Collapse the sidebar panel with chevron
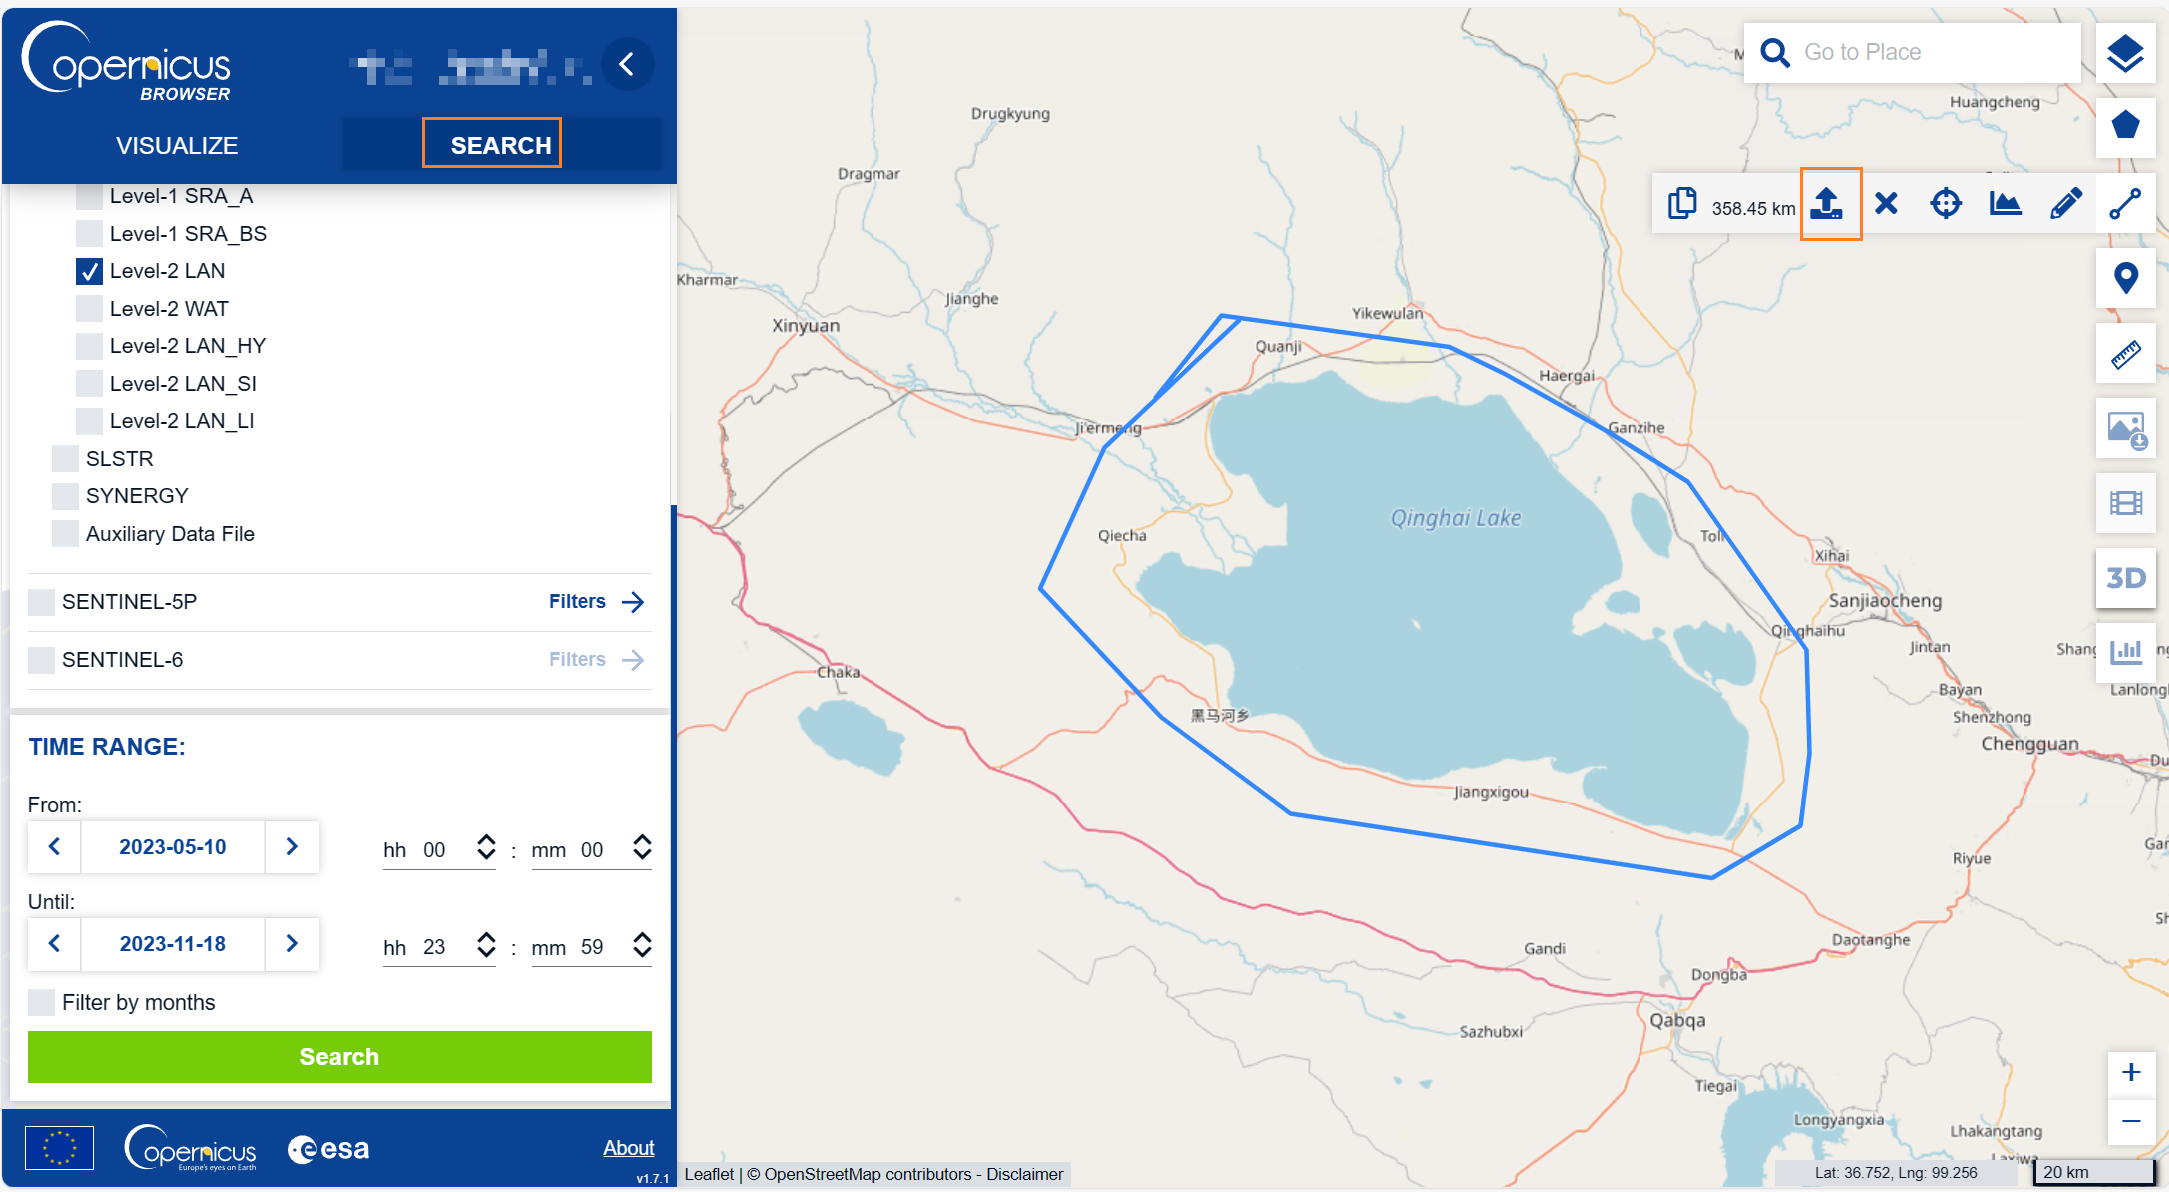This screenshot has width=2169, height=1192. [x=627, y=65]
